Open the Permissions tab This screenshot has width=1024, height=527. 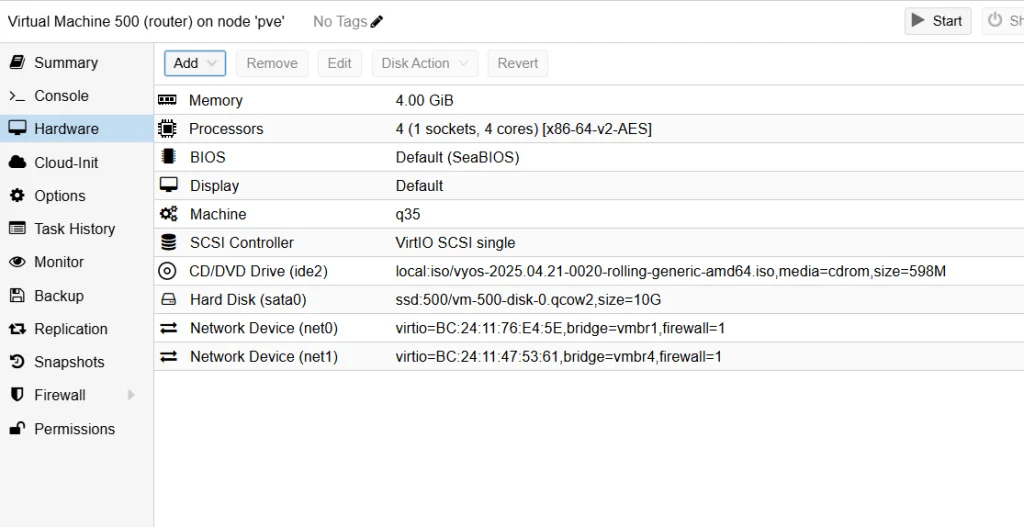click(74, 429)
